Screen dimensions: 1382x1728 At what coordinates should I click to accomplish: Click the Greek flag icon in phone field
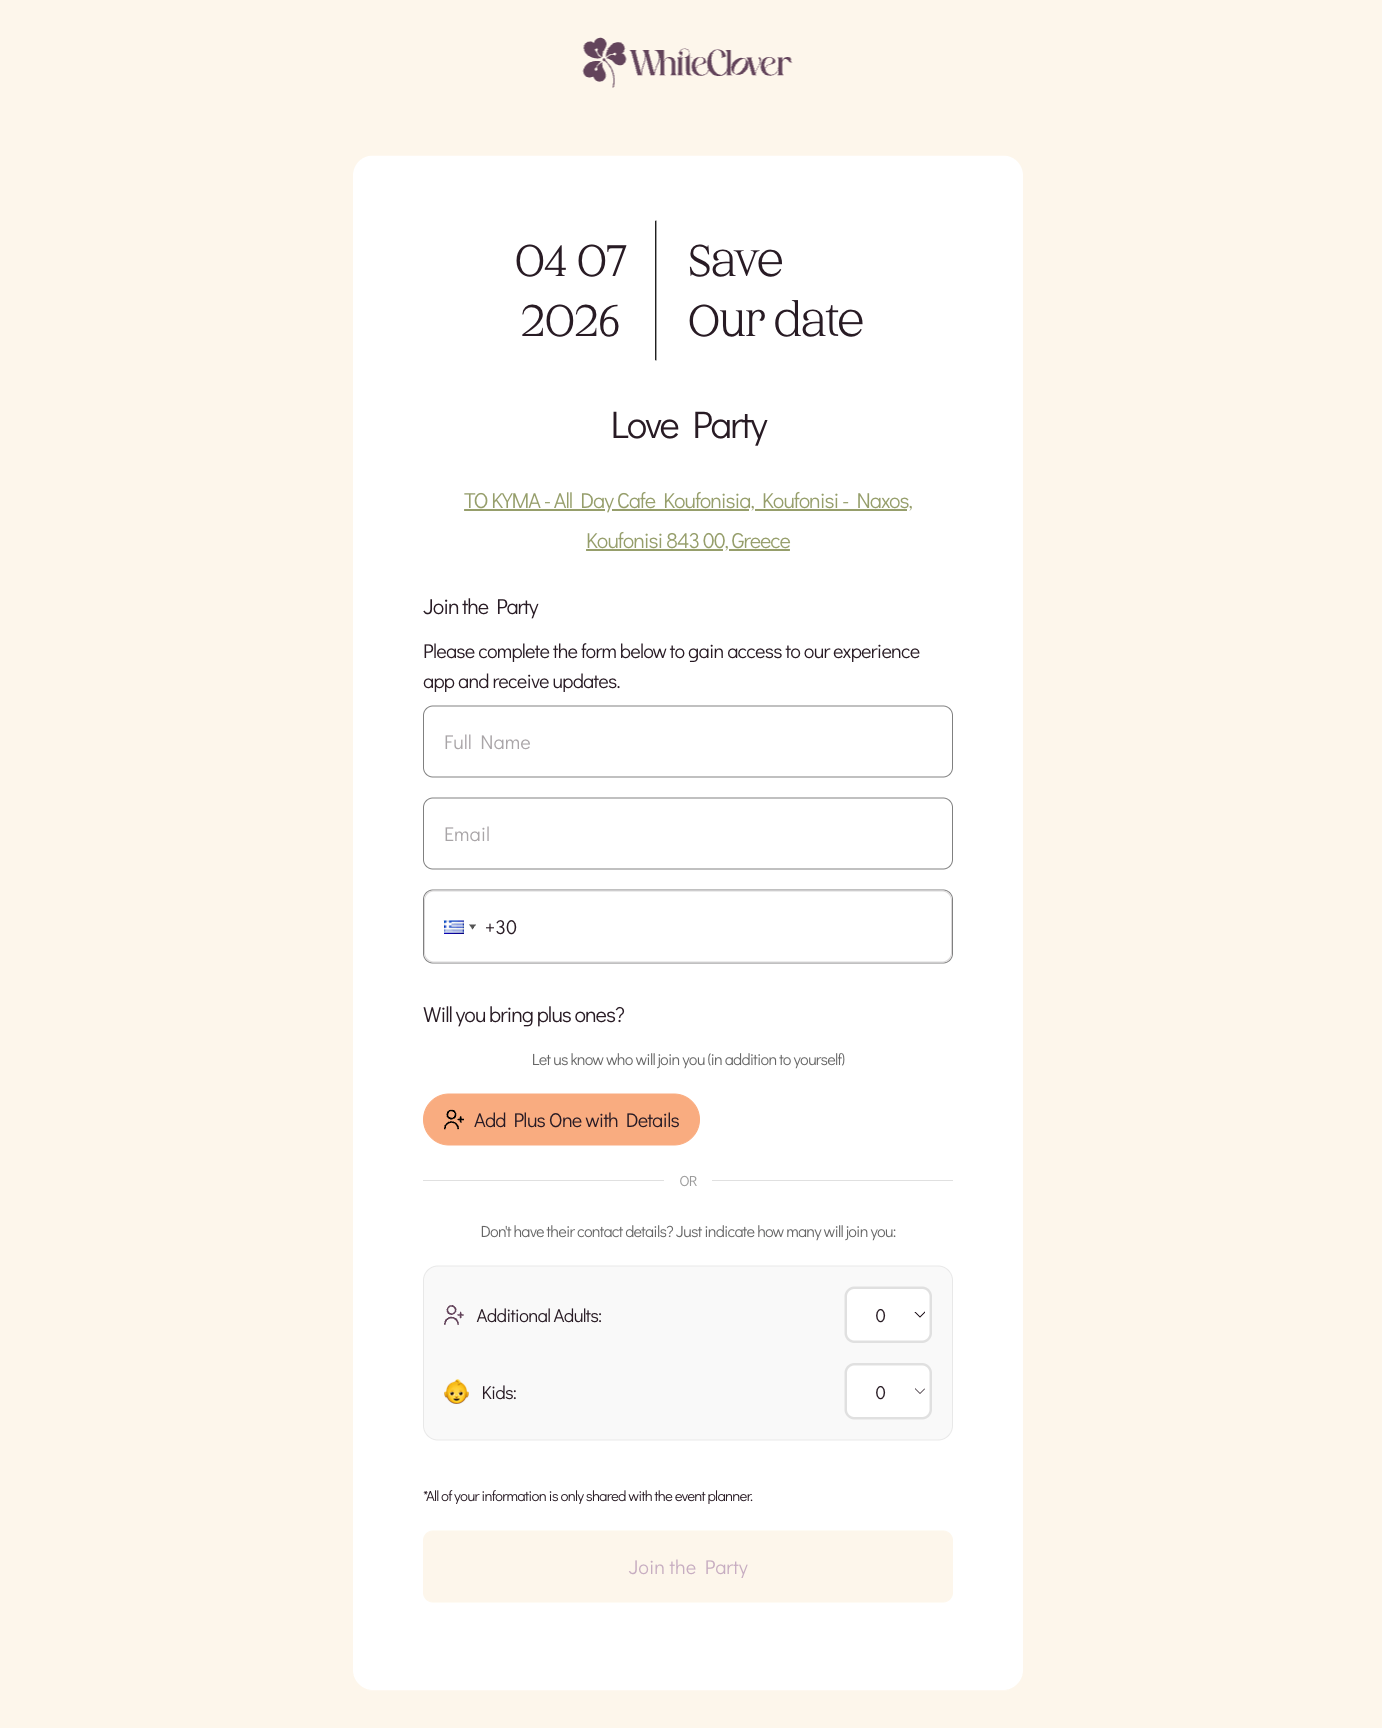(x=454, y=927)
